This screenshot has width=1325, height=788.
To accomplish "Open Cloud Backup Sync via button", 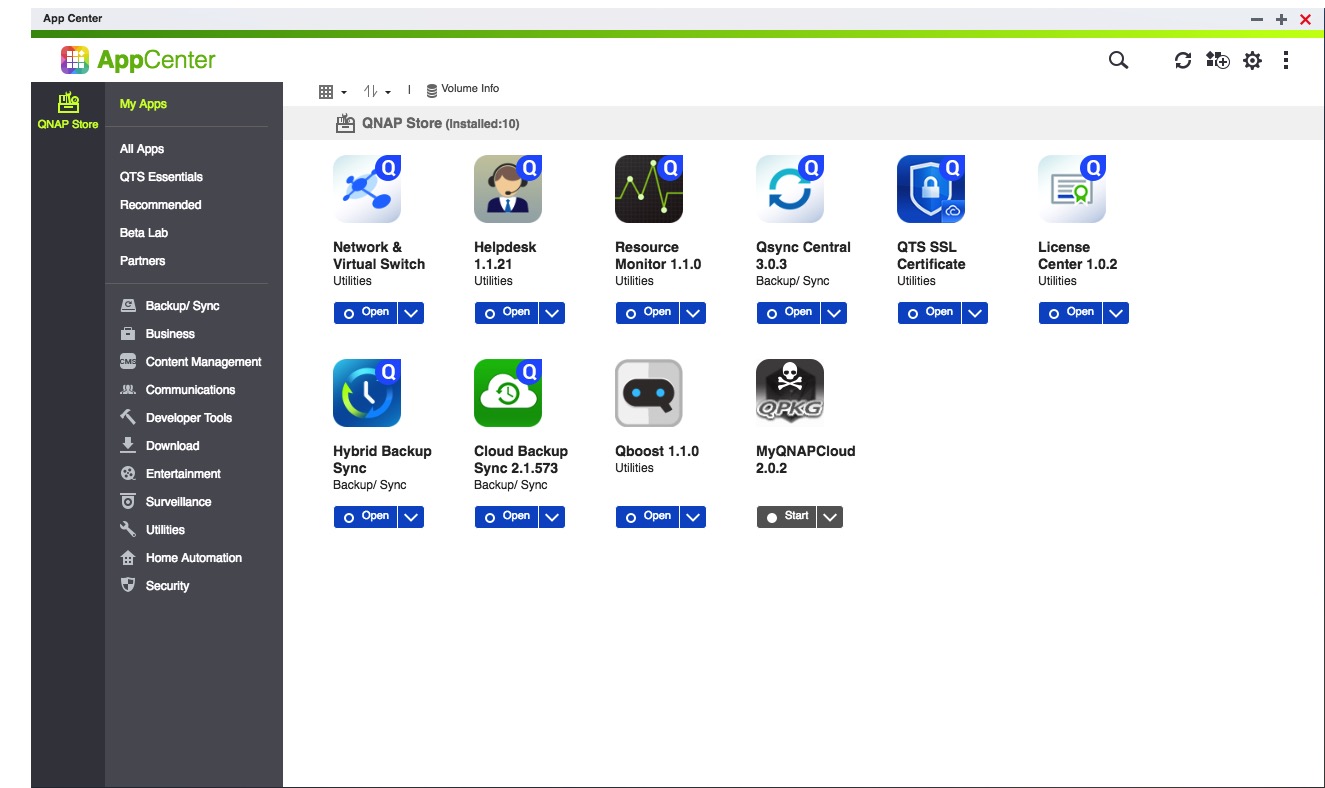I will (506, 517).
